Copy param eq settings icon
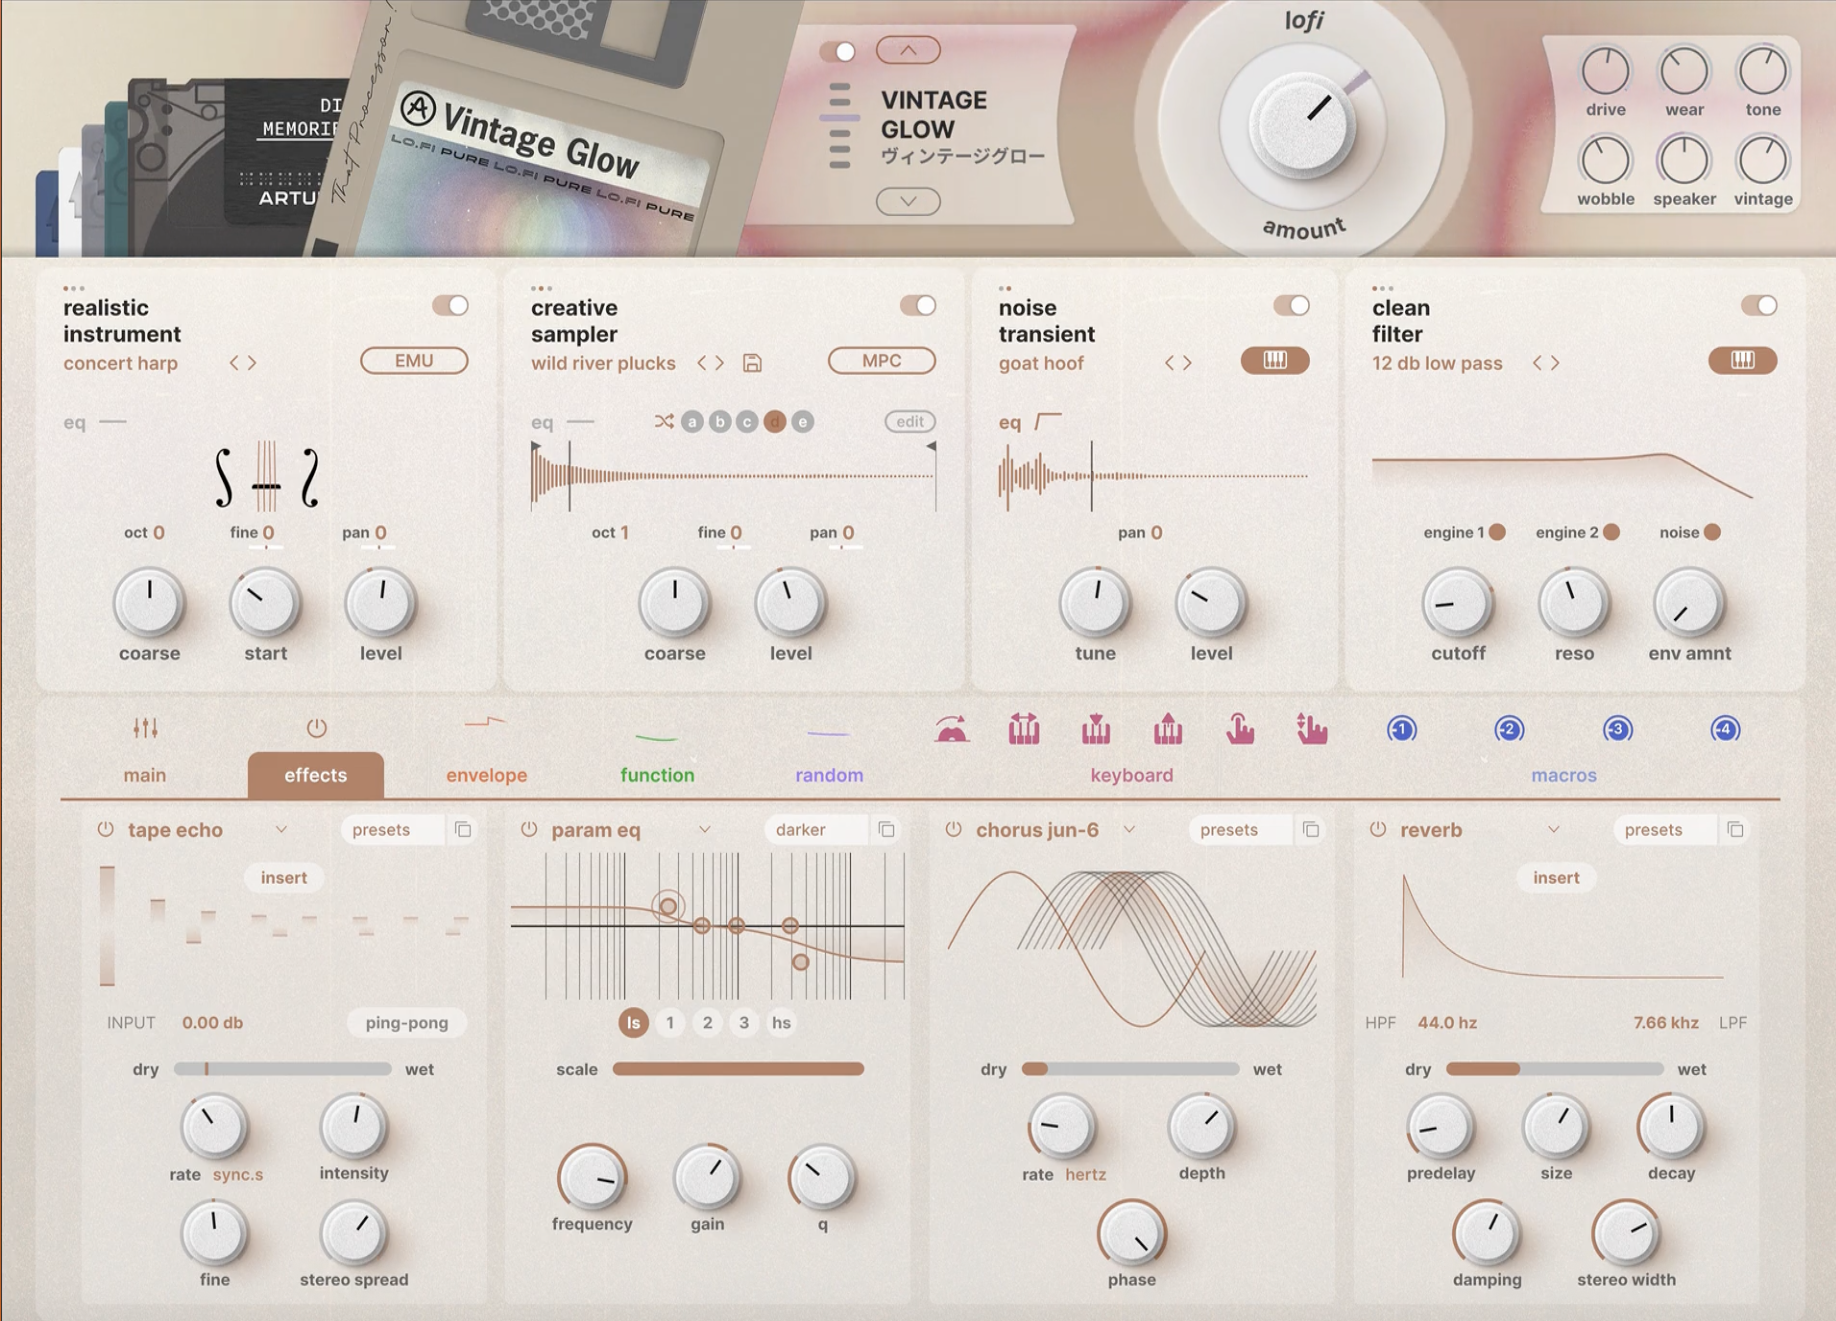The height and width of the screenshot is (1321, 1836). tap(887, 829)
